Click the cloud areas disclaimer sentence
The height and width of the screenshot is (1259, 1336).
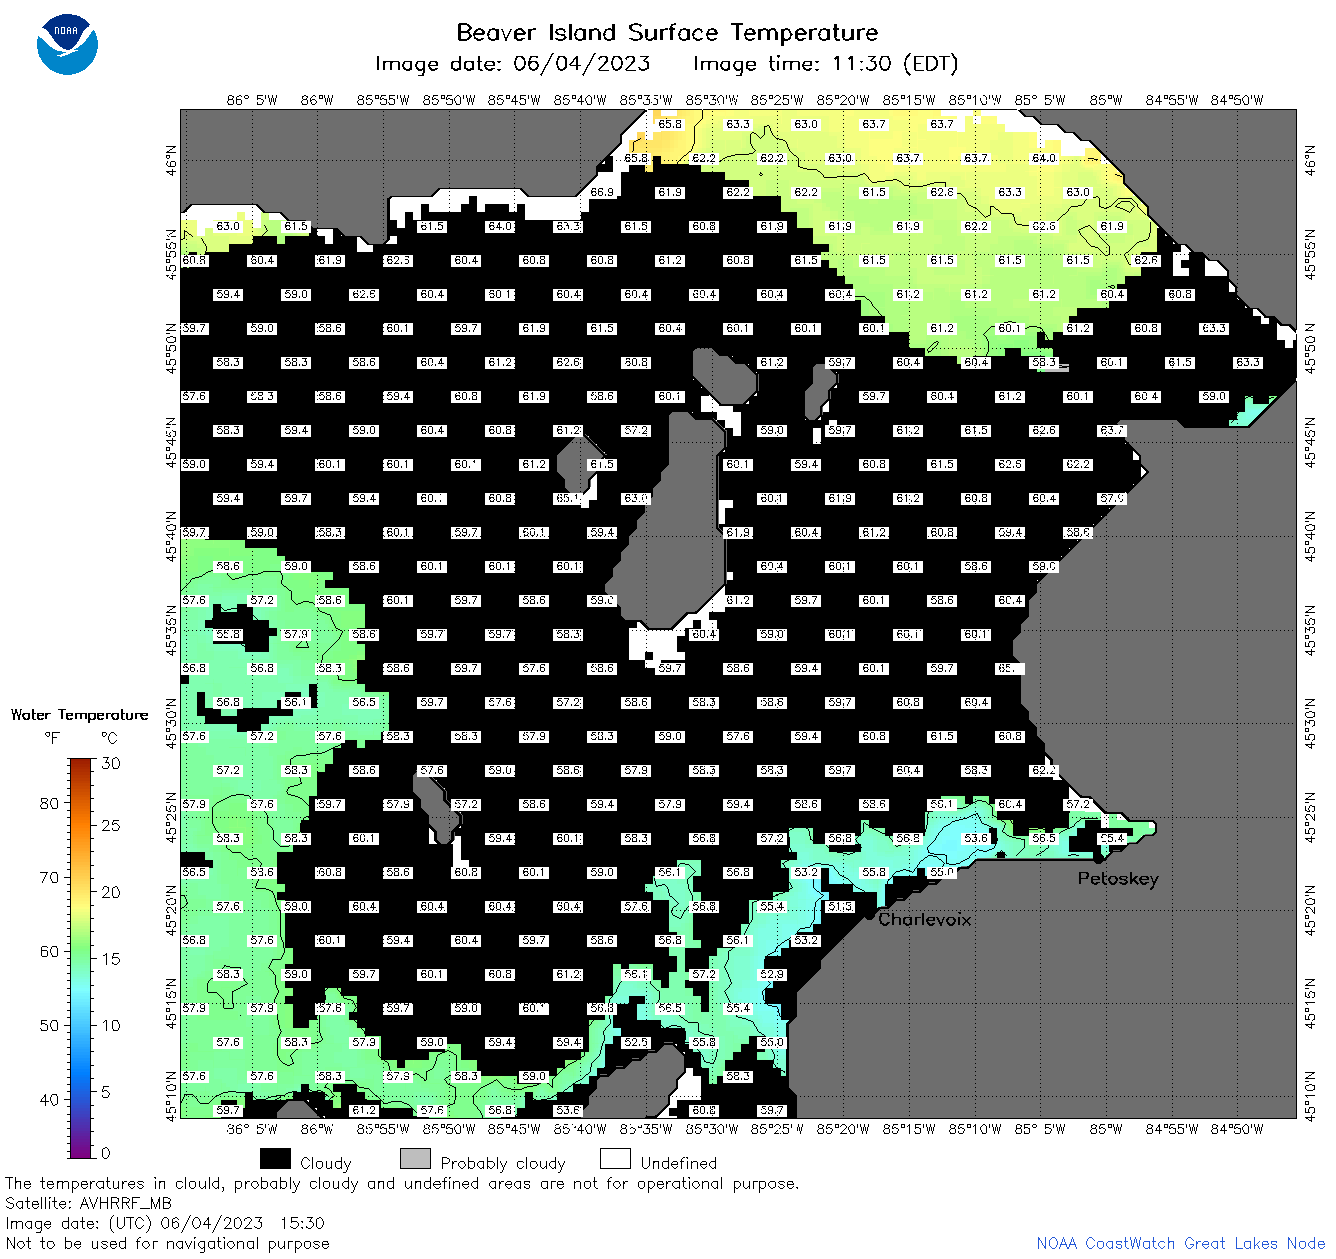pos(402,1183)
